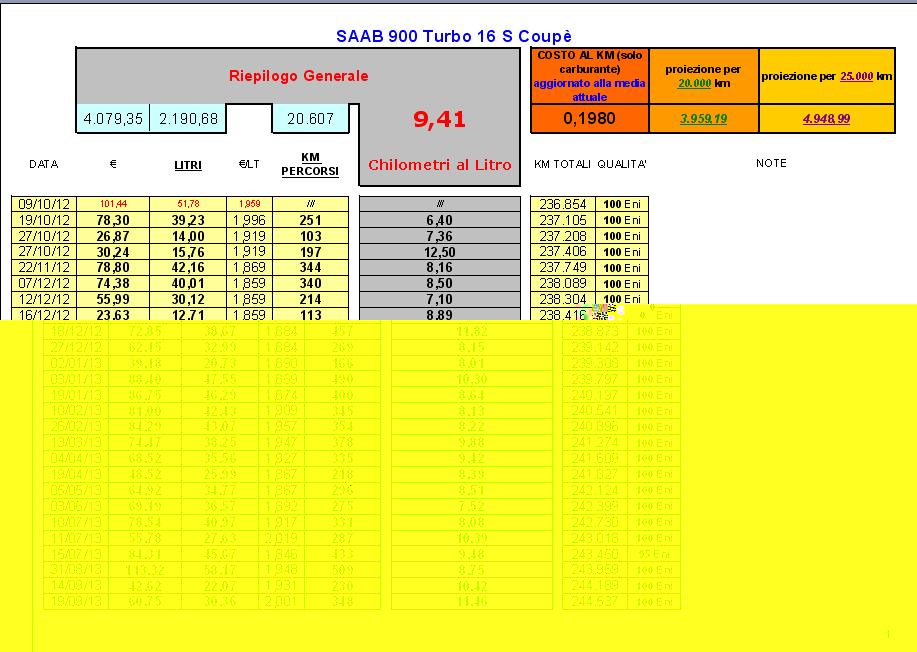
Task: Click the € column header
Action: [113, 164]
